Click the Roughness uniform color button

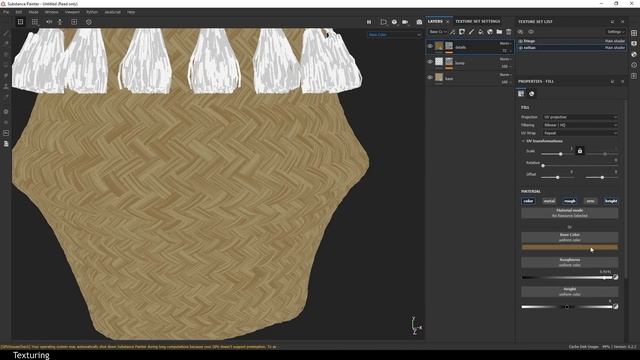(x=570, y=262)
